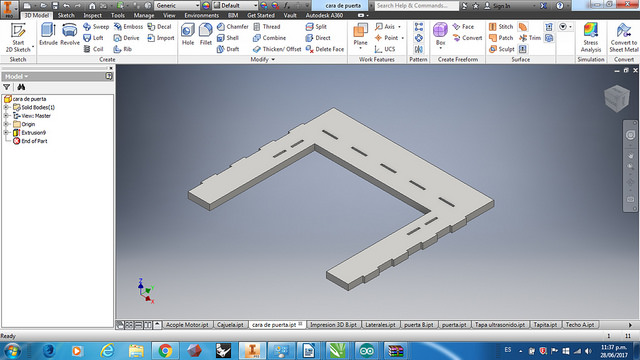Create a work Point
The width and height of the screenshot is (640, 360).
[386, 38]
